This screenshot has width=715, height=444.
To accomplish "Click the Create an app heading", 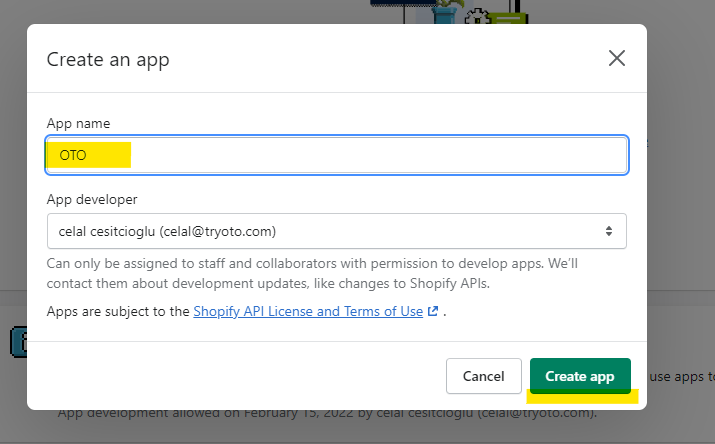I will tap(108, 60).
